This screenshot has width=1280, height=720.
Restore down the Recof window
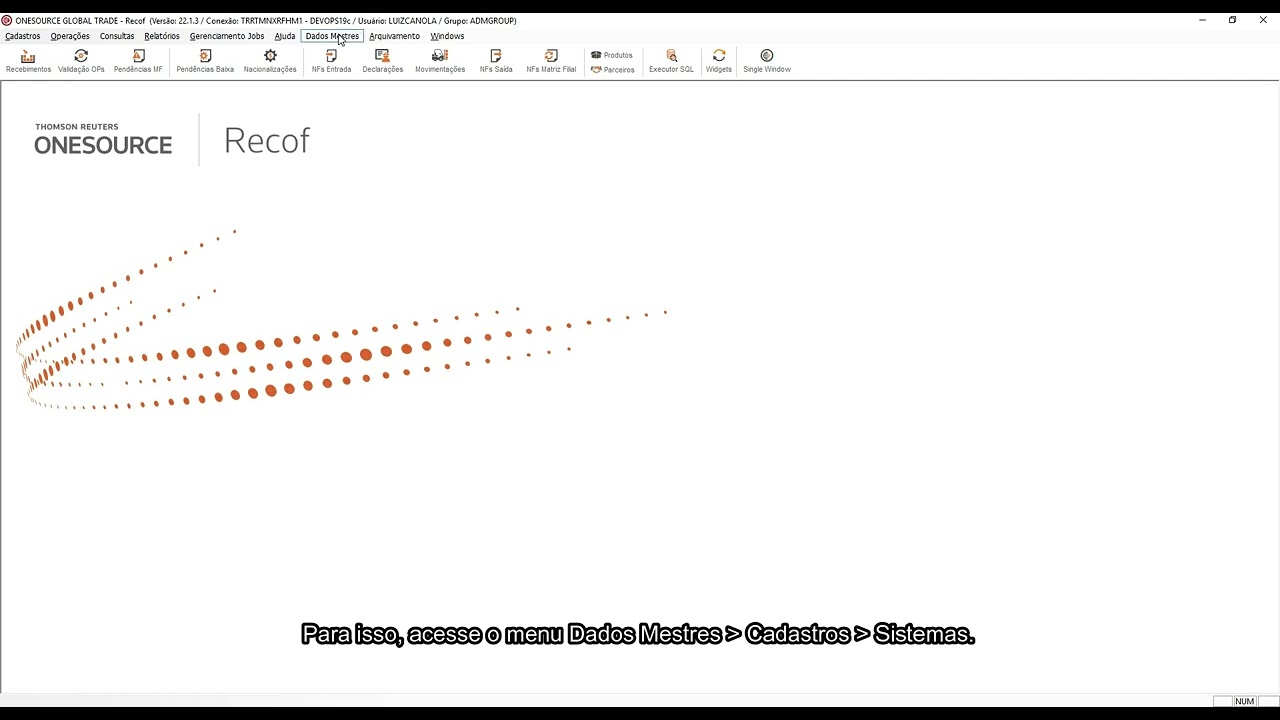click(1232, 20)
